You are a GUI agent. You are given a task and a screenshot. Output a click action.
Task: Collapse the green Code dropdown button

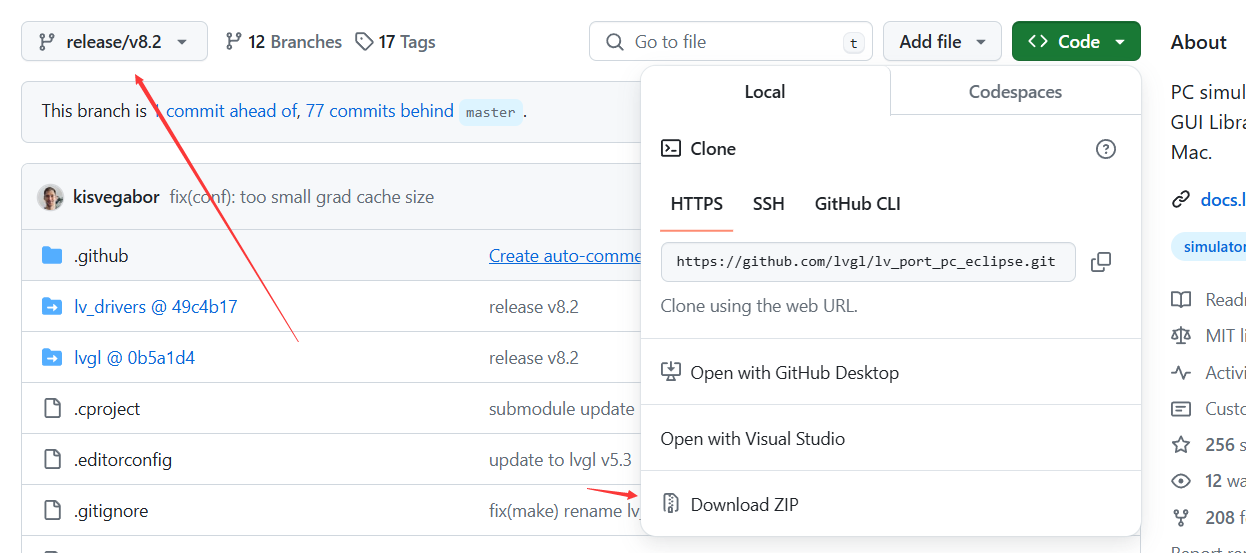click(1076, 41)
